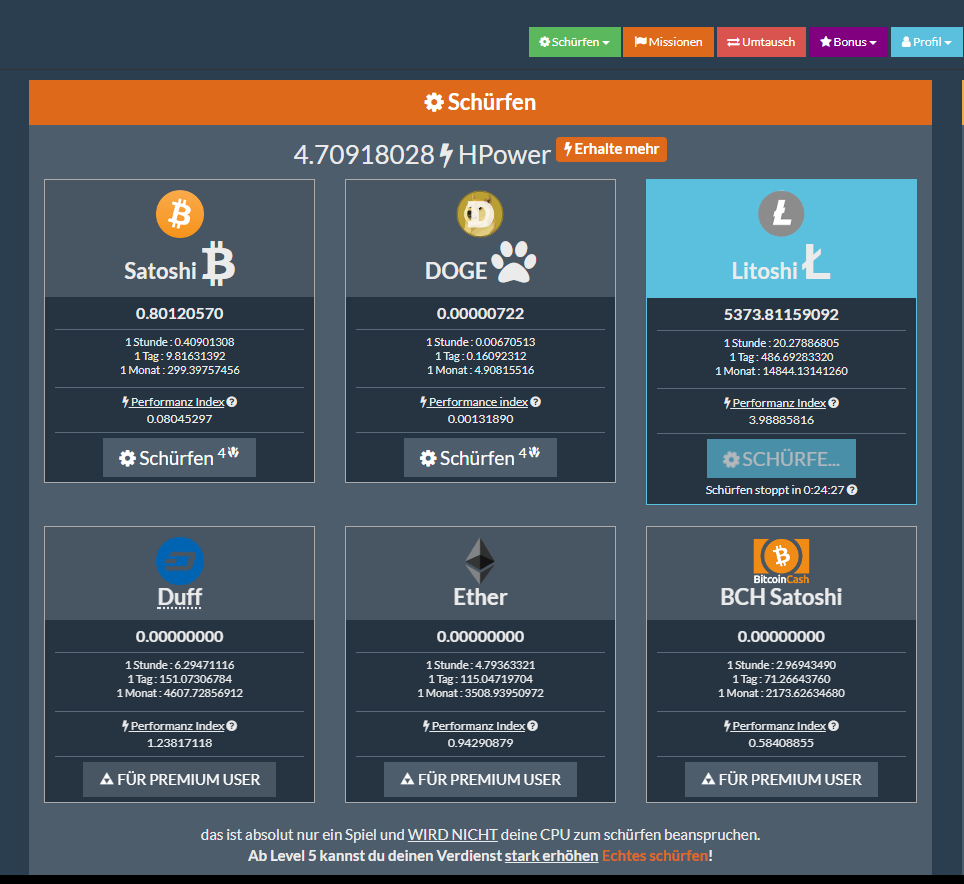Click the flag icon on Missionen button
The width and height of the screenshot is (964, 884).
(x=641, y=42)
